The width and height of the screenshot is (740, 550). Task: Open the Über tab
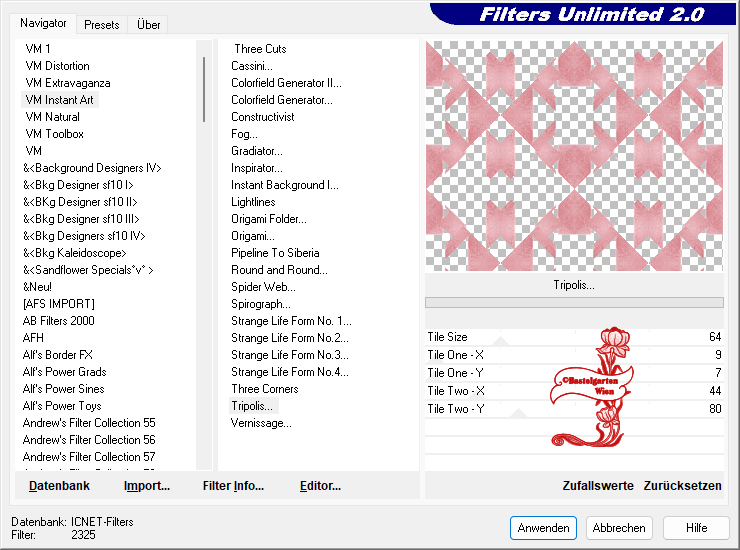click(148, 25)
